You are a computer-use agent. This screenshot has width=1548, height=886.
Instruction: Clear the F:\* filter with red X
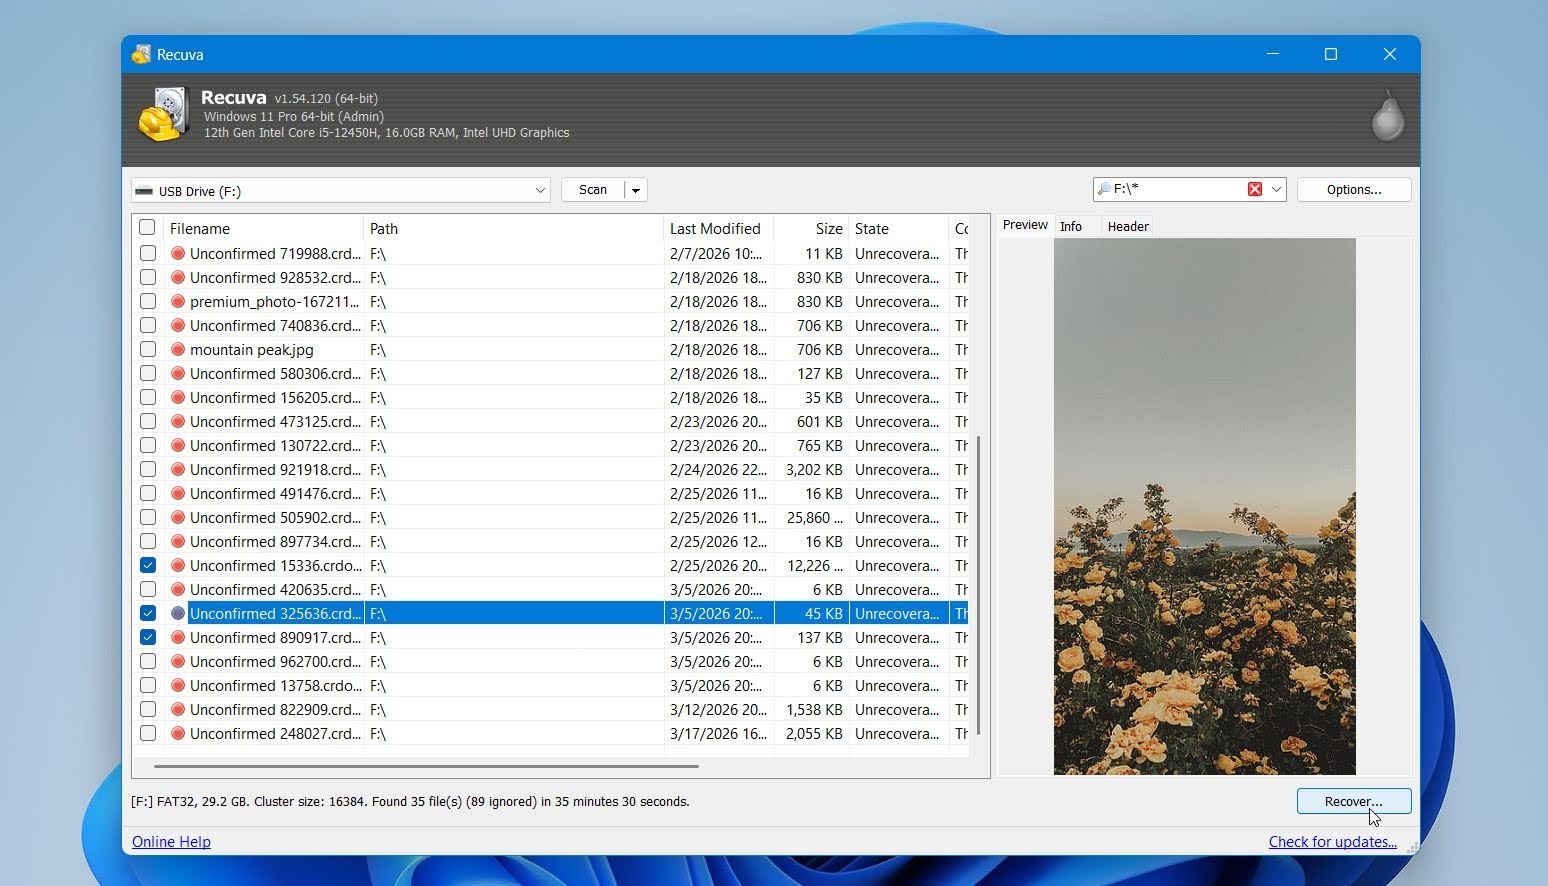(x=1254, y=189)
